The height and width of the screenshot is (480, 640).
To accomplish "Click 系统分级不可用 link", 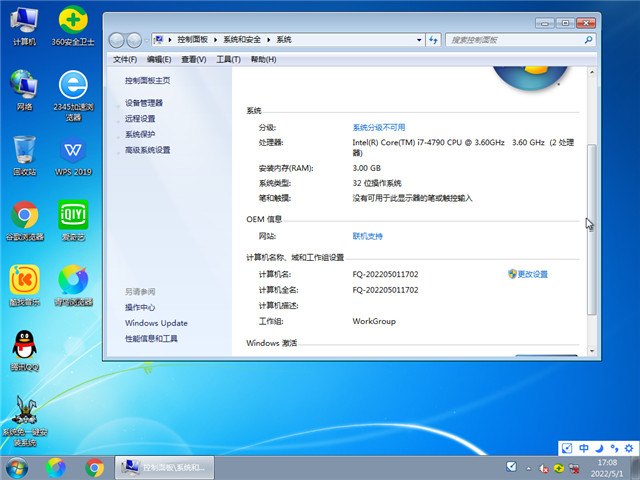I will 379,127.
